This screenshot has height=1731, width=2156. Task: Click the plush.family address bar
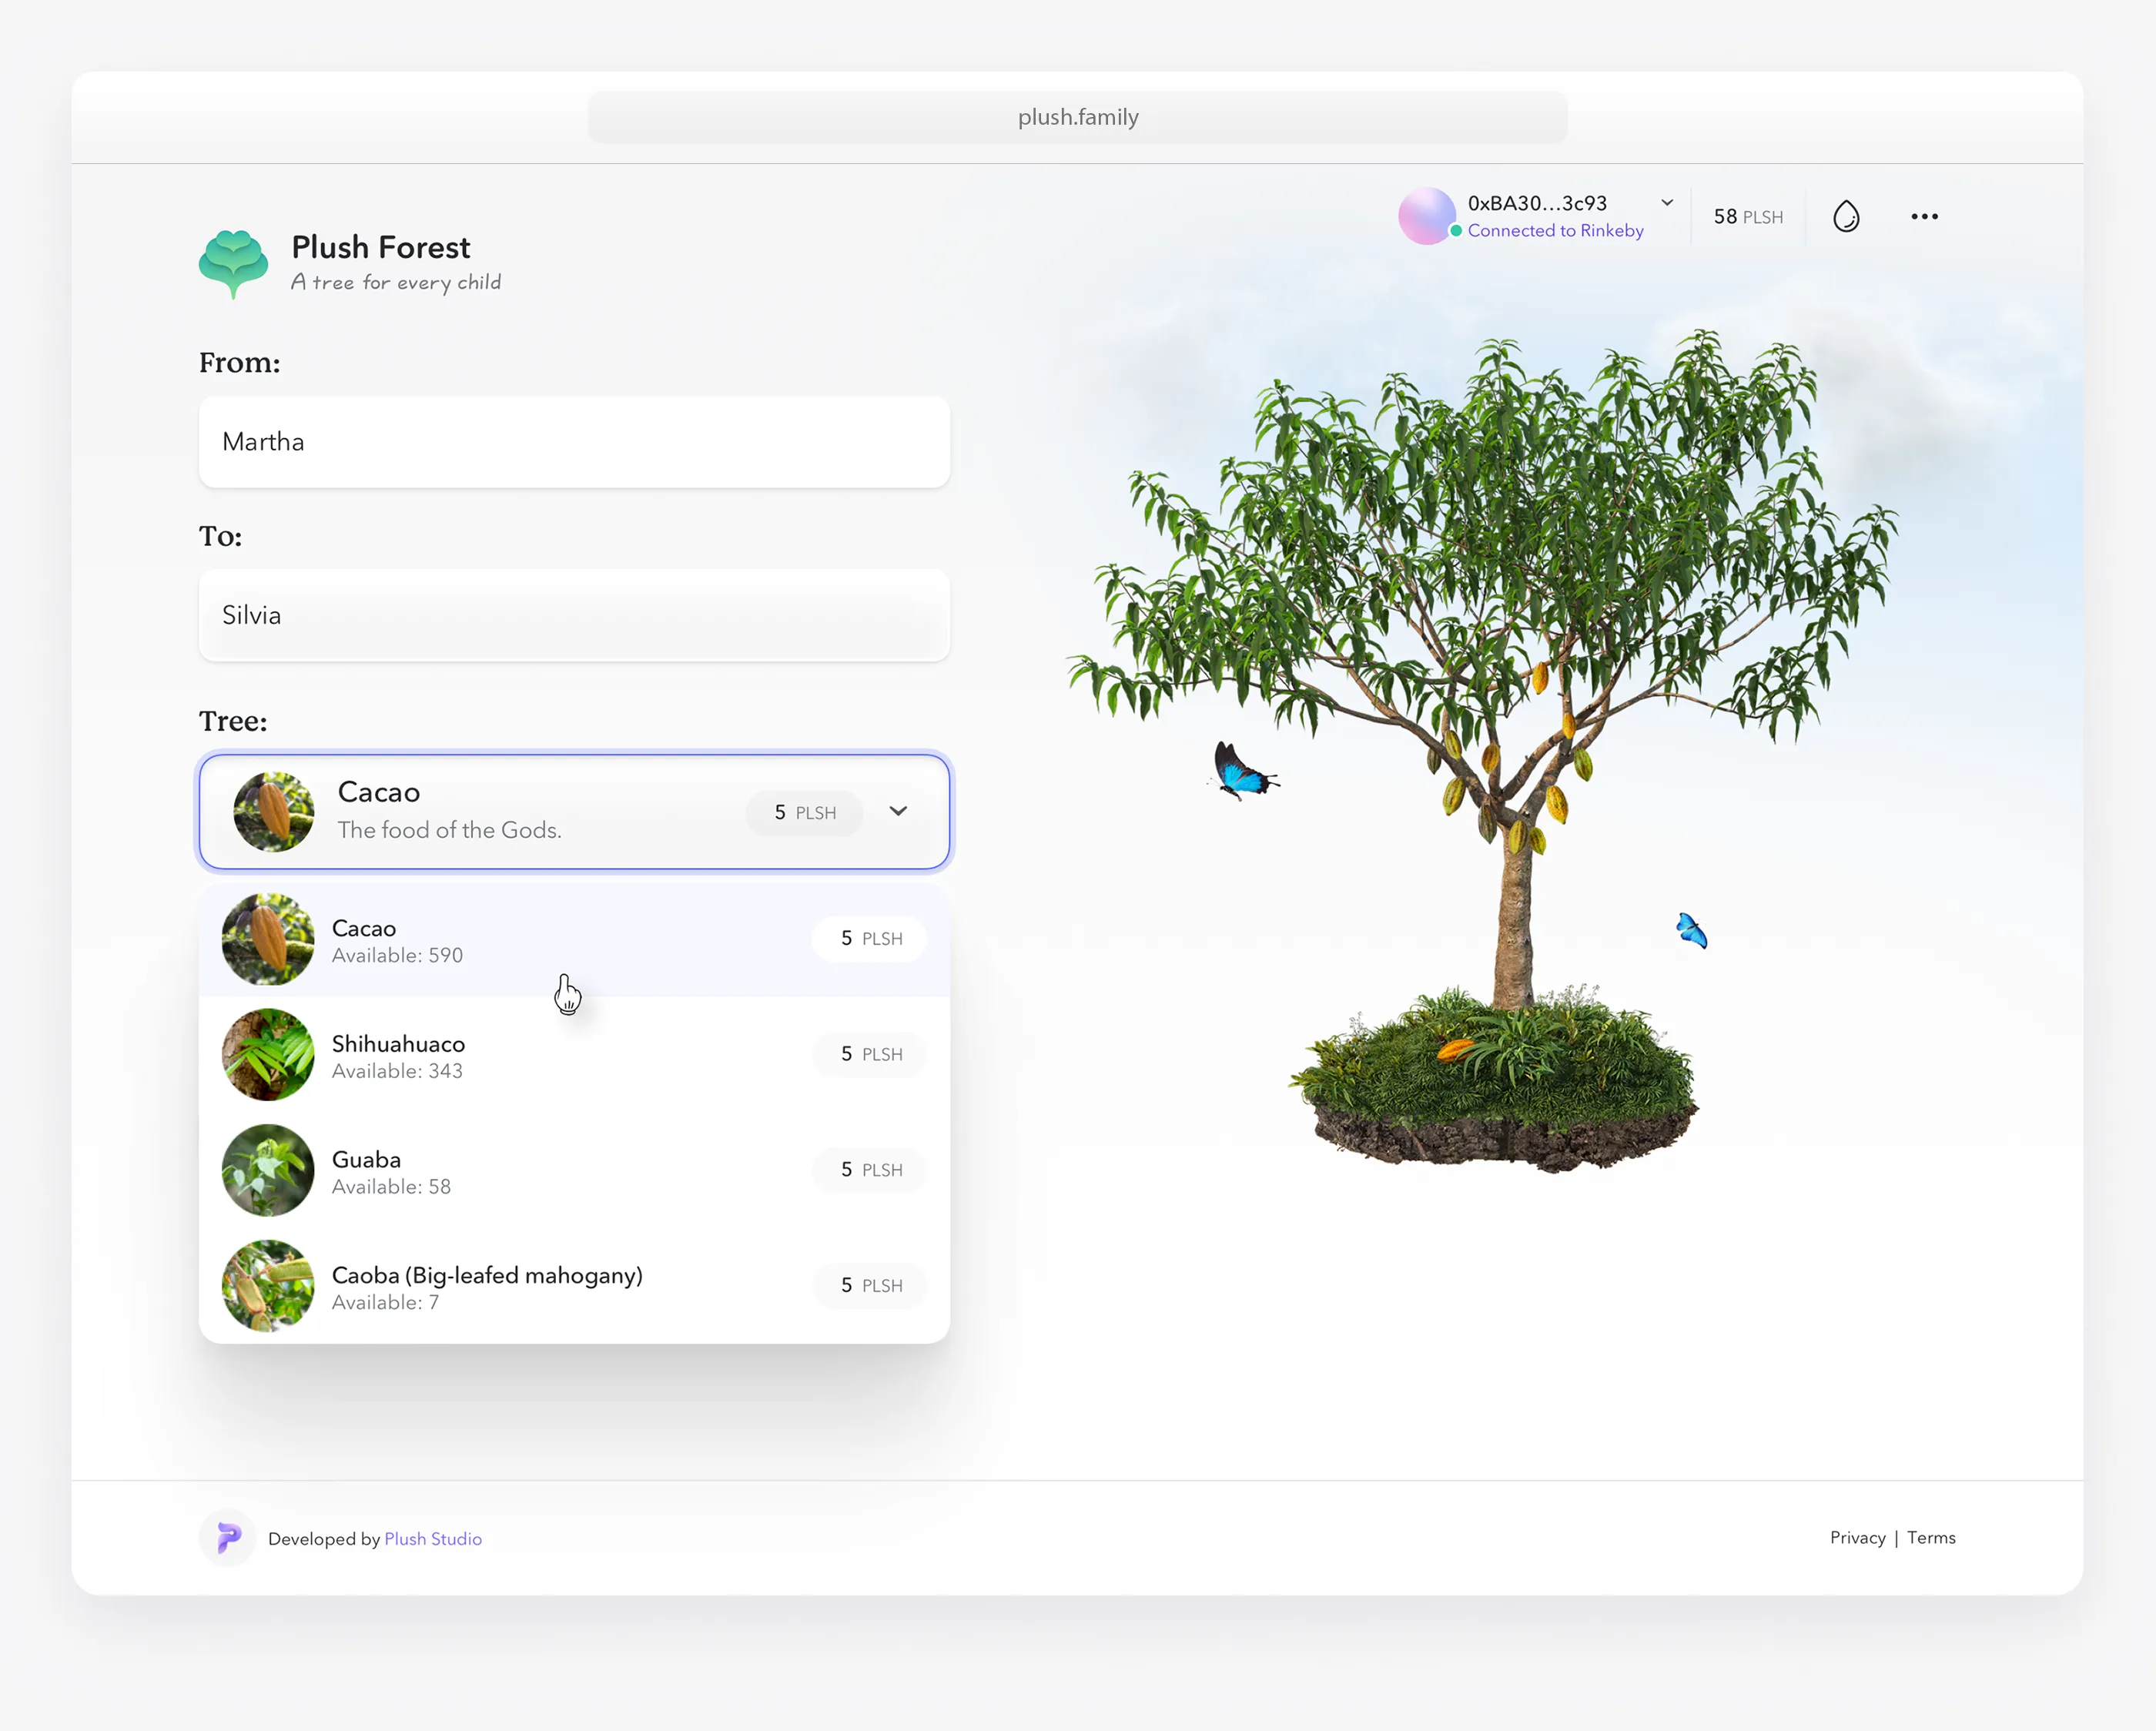1077,117
